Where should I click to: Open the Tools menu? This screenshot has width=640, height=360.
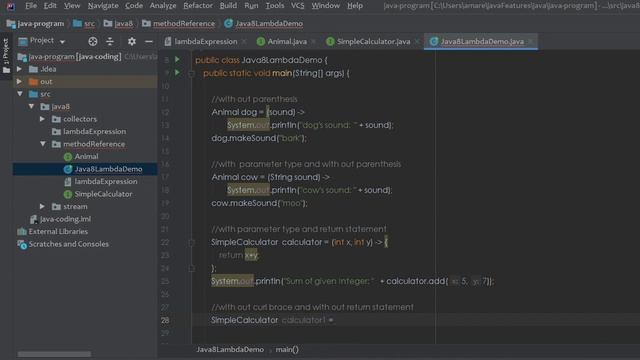[275, 6]
